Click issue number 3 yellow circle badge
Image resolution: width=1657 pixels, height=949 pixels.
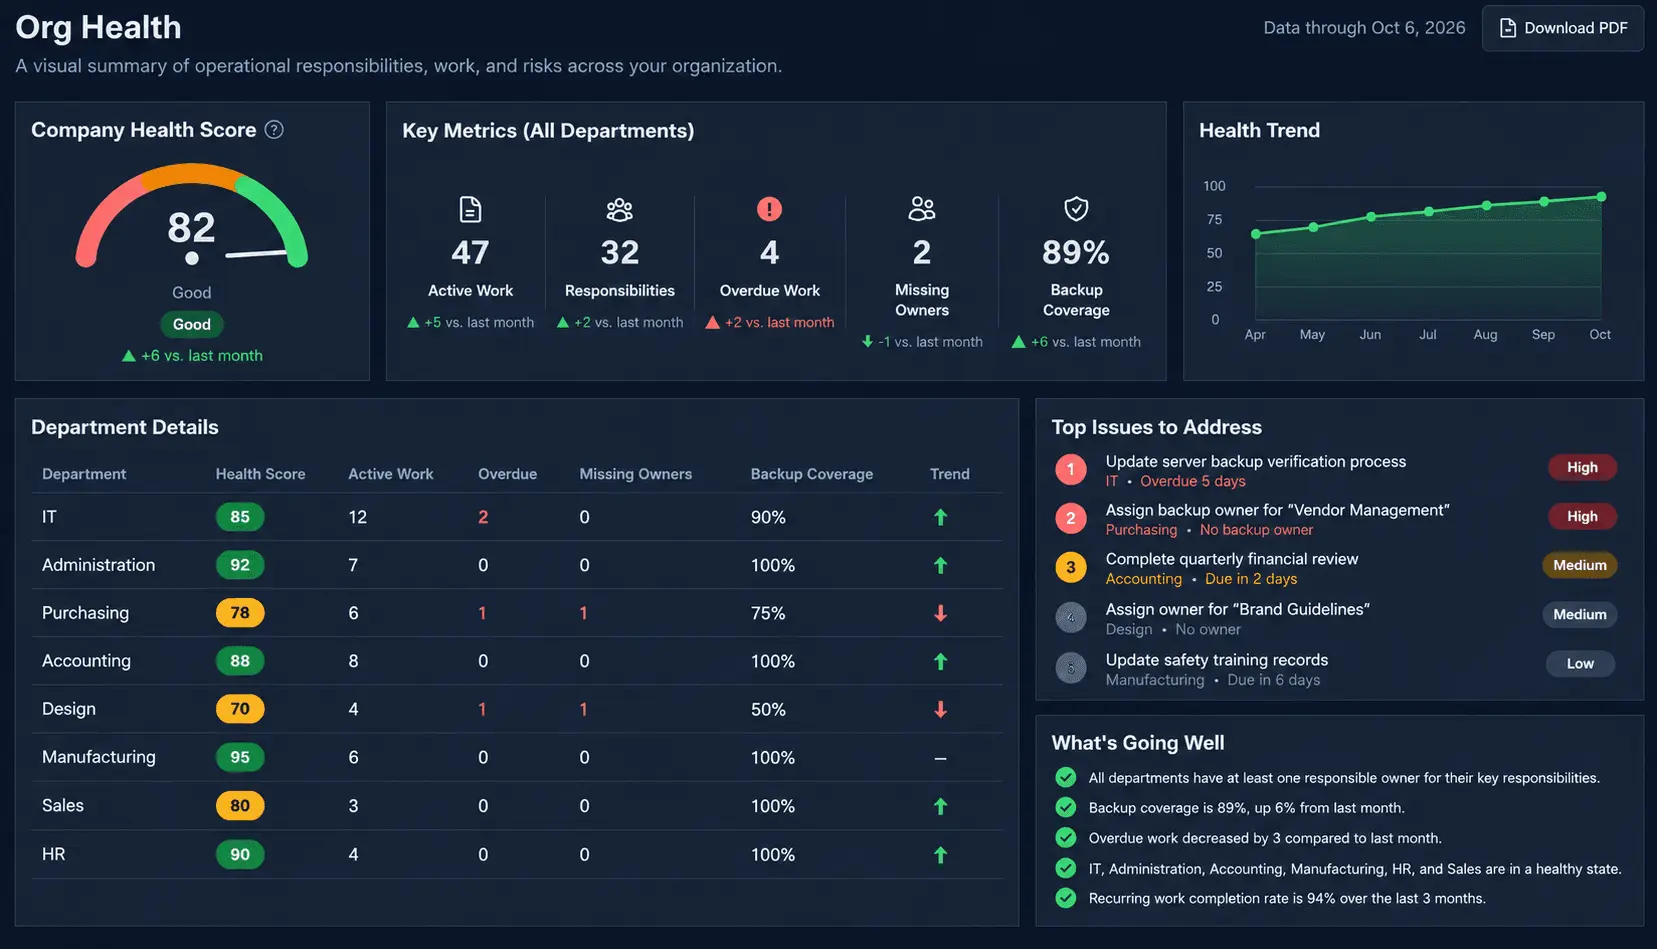(x=1071, y=567)
